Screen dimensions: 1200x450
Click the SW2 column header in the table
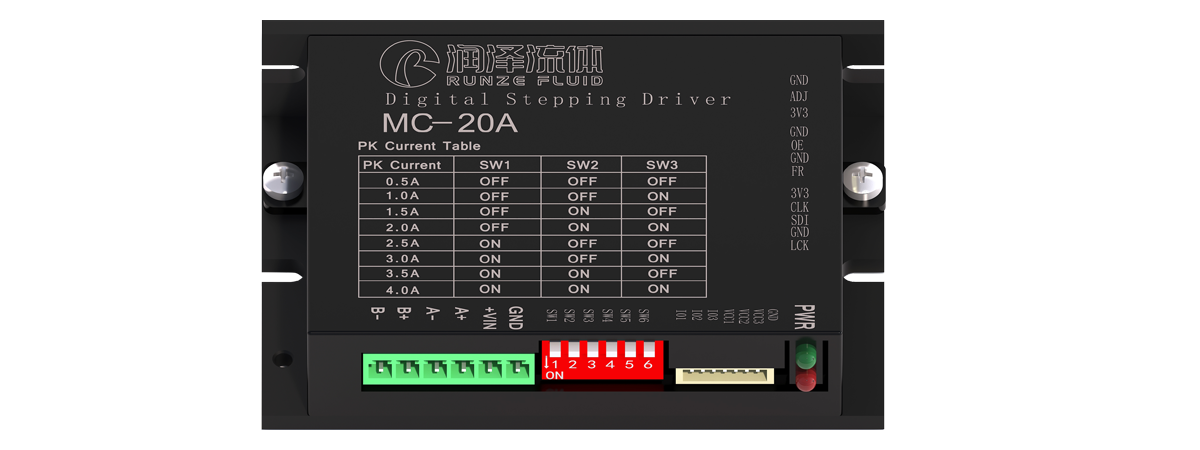582,165
